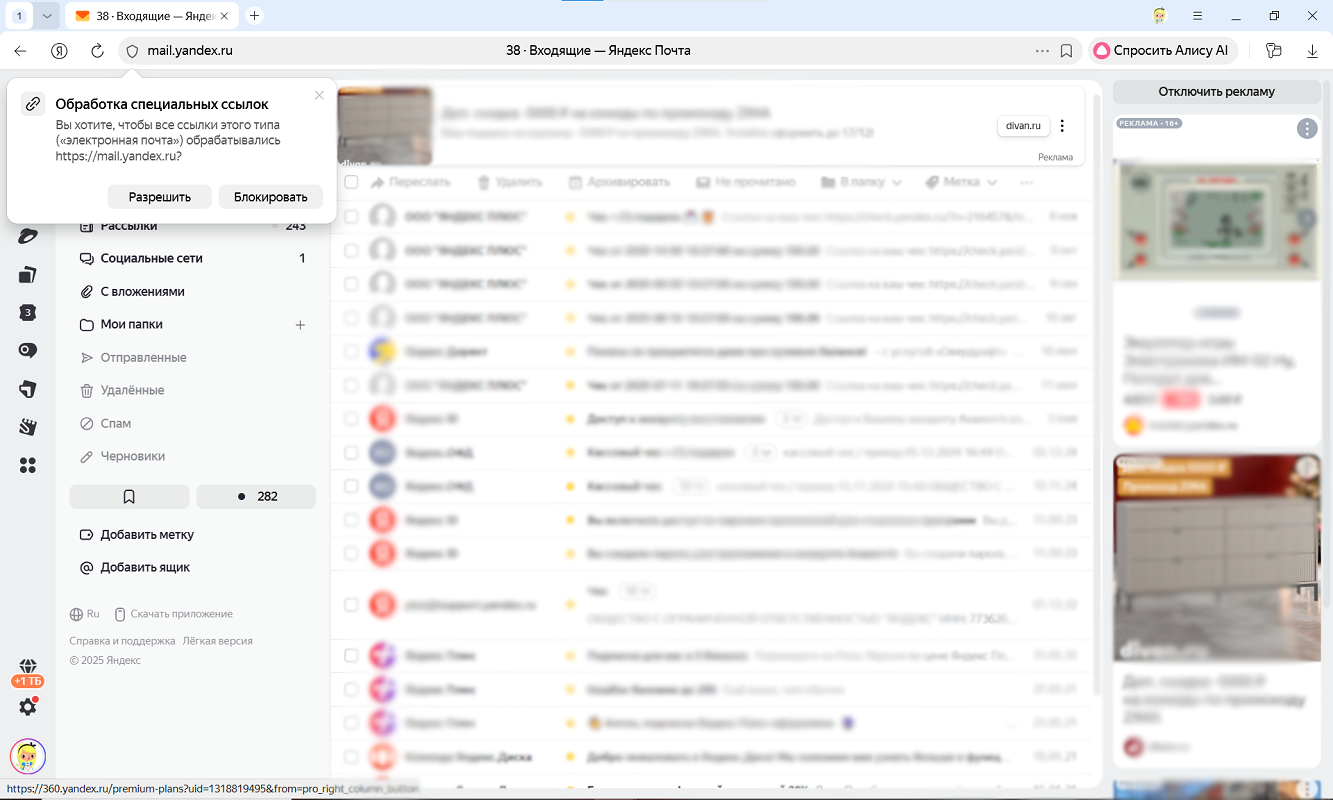Click the browser back arrow
This screenshot has height=800, width=1333.
pyautogui.click(x=21, y=51)
